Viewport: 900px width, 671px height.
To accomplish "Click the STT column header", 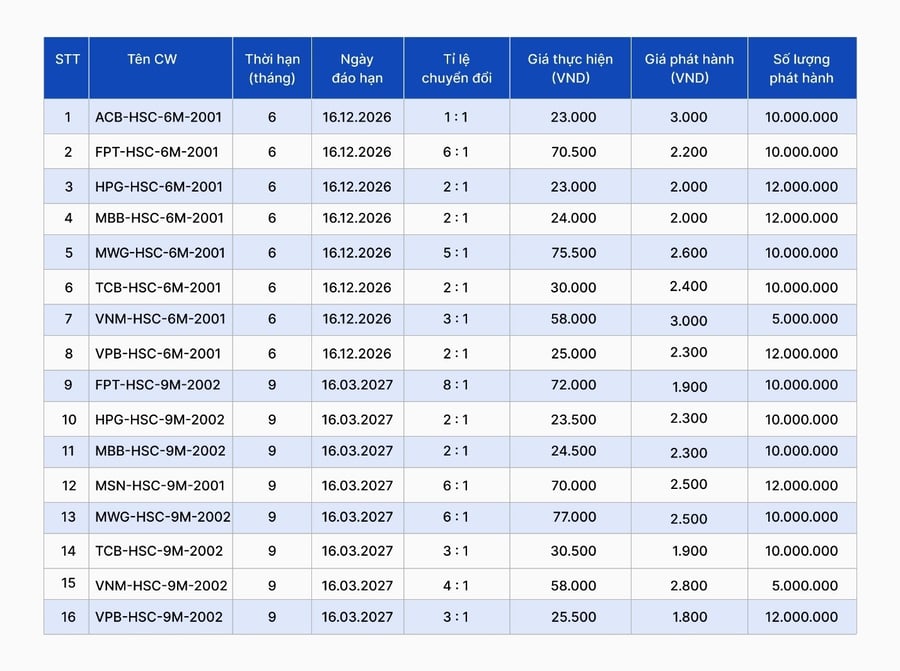I will click(67, 59).
